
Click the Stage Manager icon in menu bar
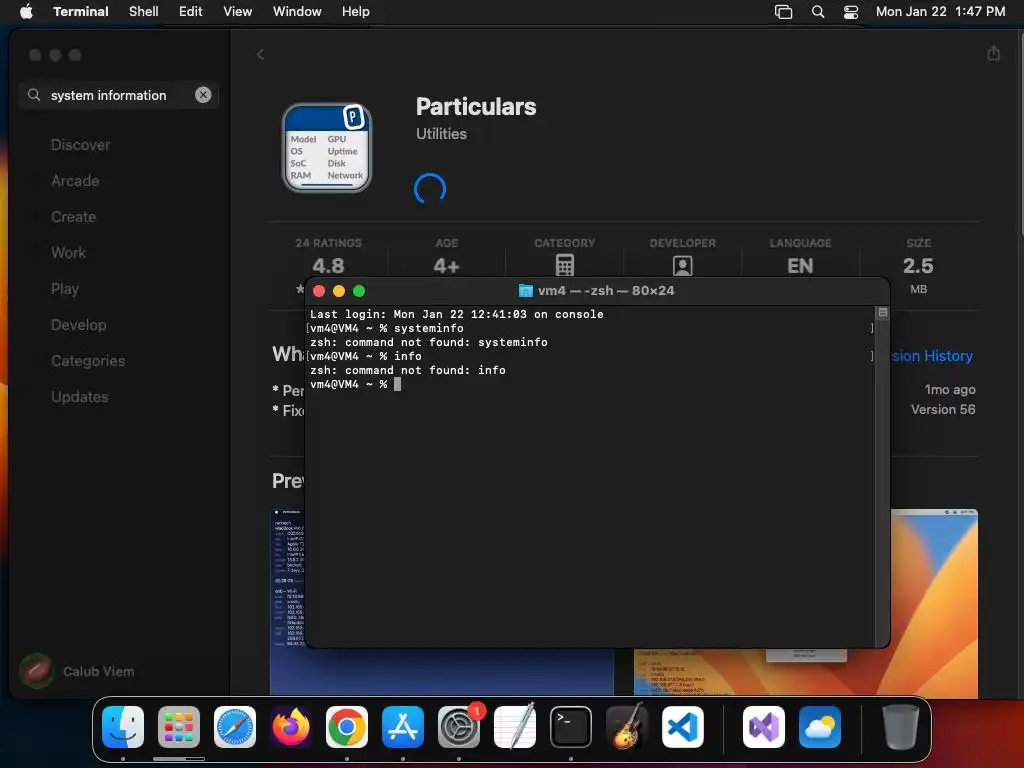783,12
